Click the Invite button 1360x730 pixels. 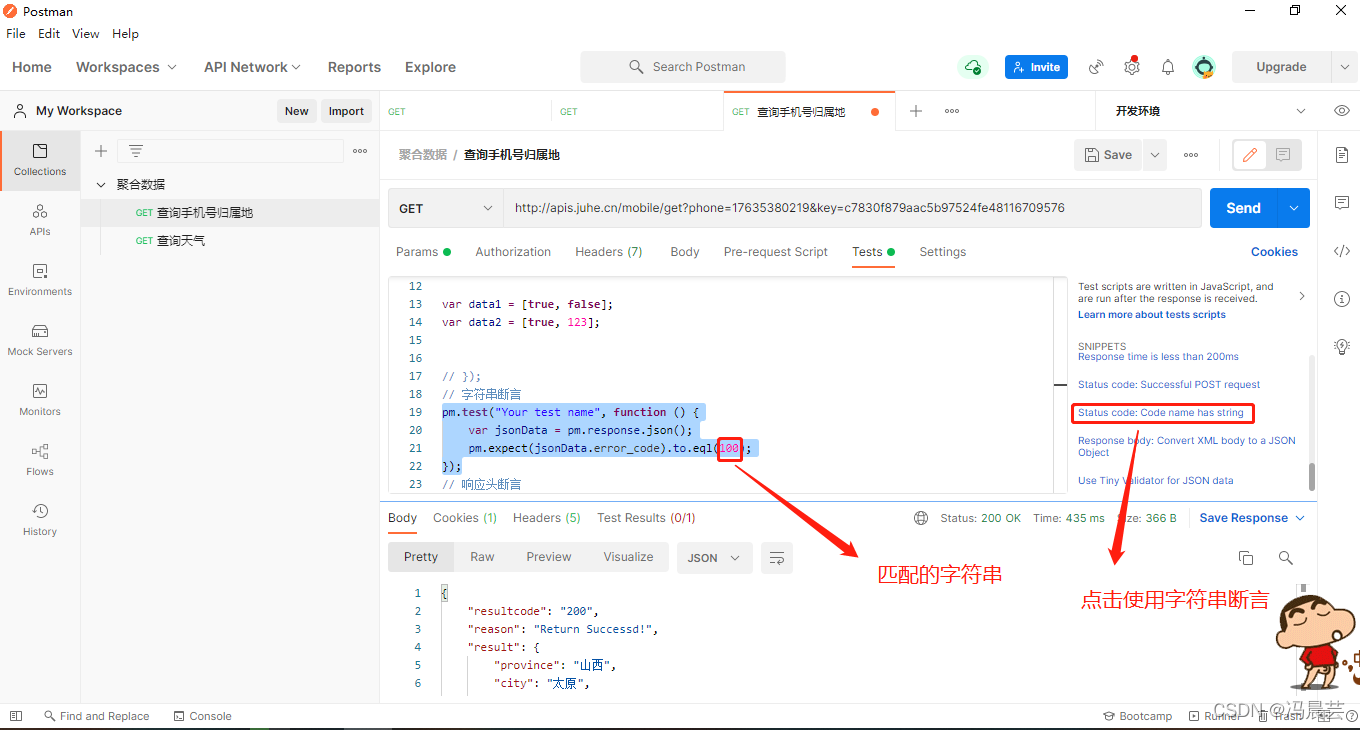pos(1036,67)
